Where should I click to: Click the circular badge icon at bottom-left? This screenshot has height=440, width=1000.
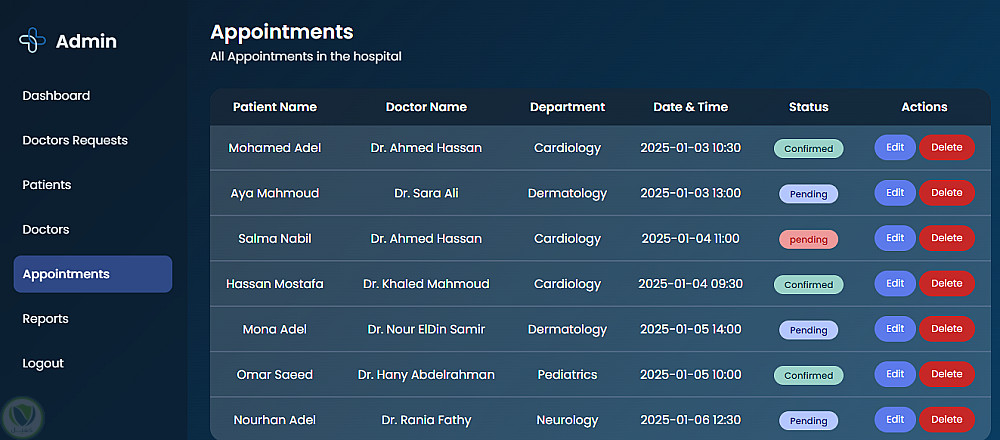(20, 416)
